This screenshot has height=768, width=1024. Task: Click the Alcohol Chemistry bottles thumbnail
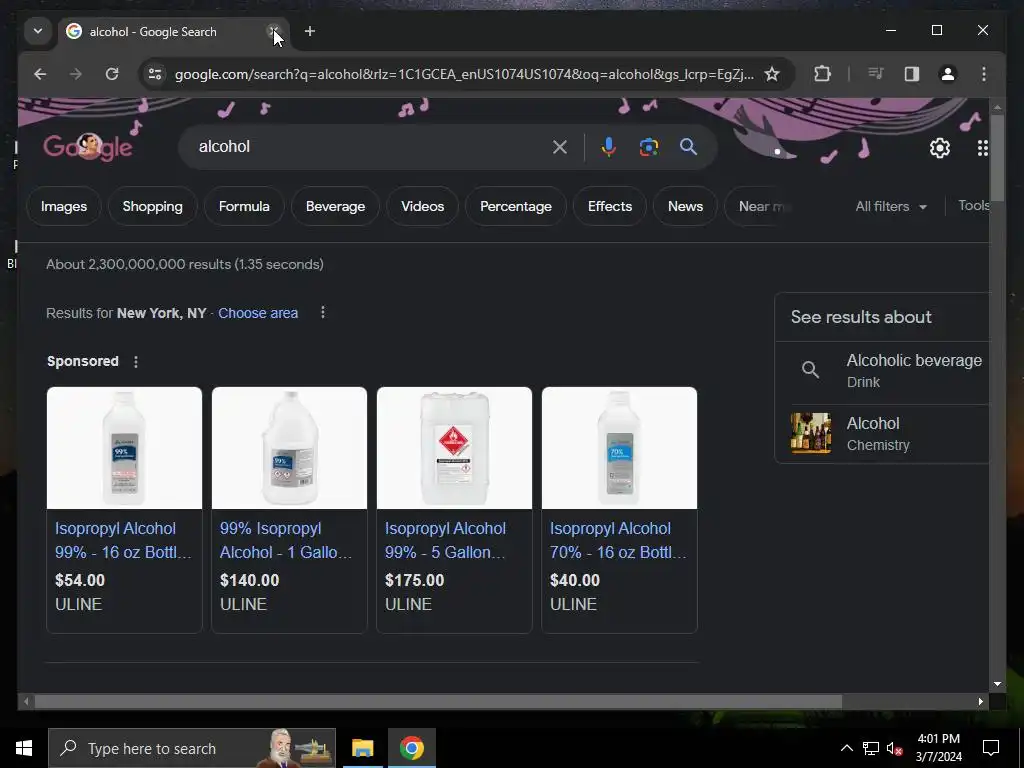[x=811, y=433]
